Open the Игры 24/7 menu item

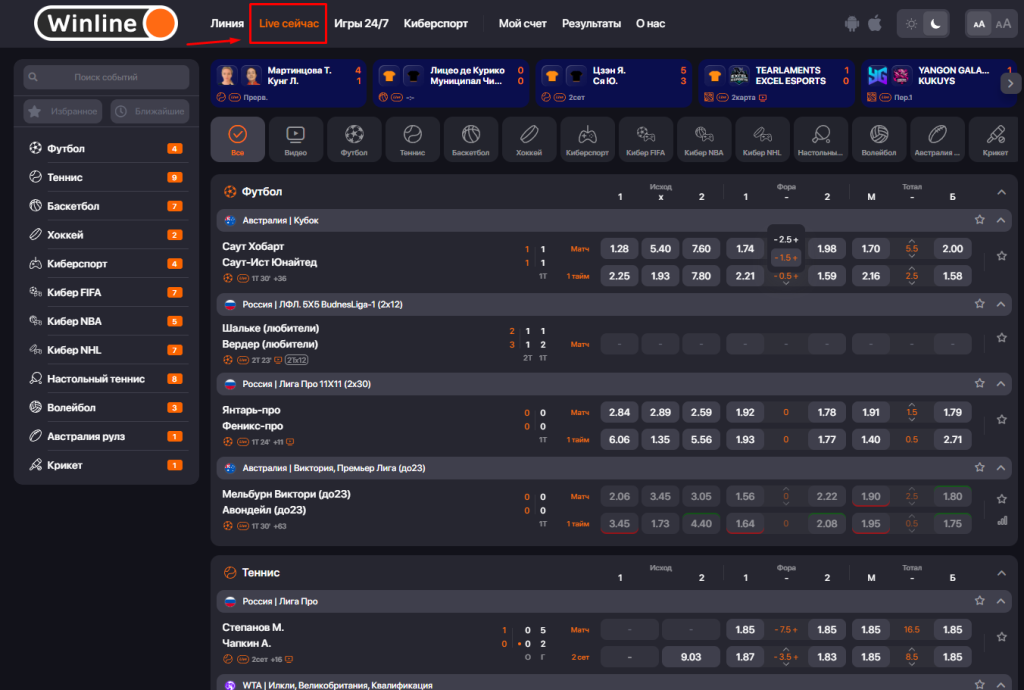[361, 24]
